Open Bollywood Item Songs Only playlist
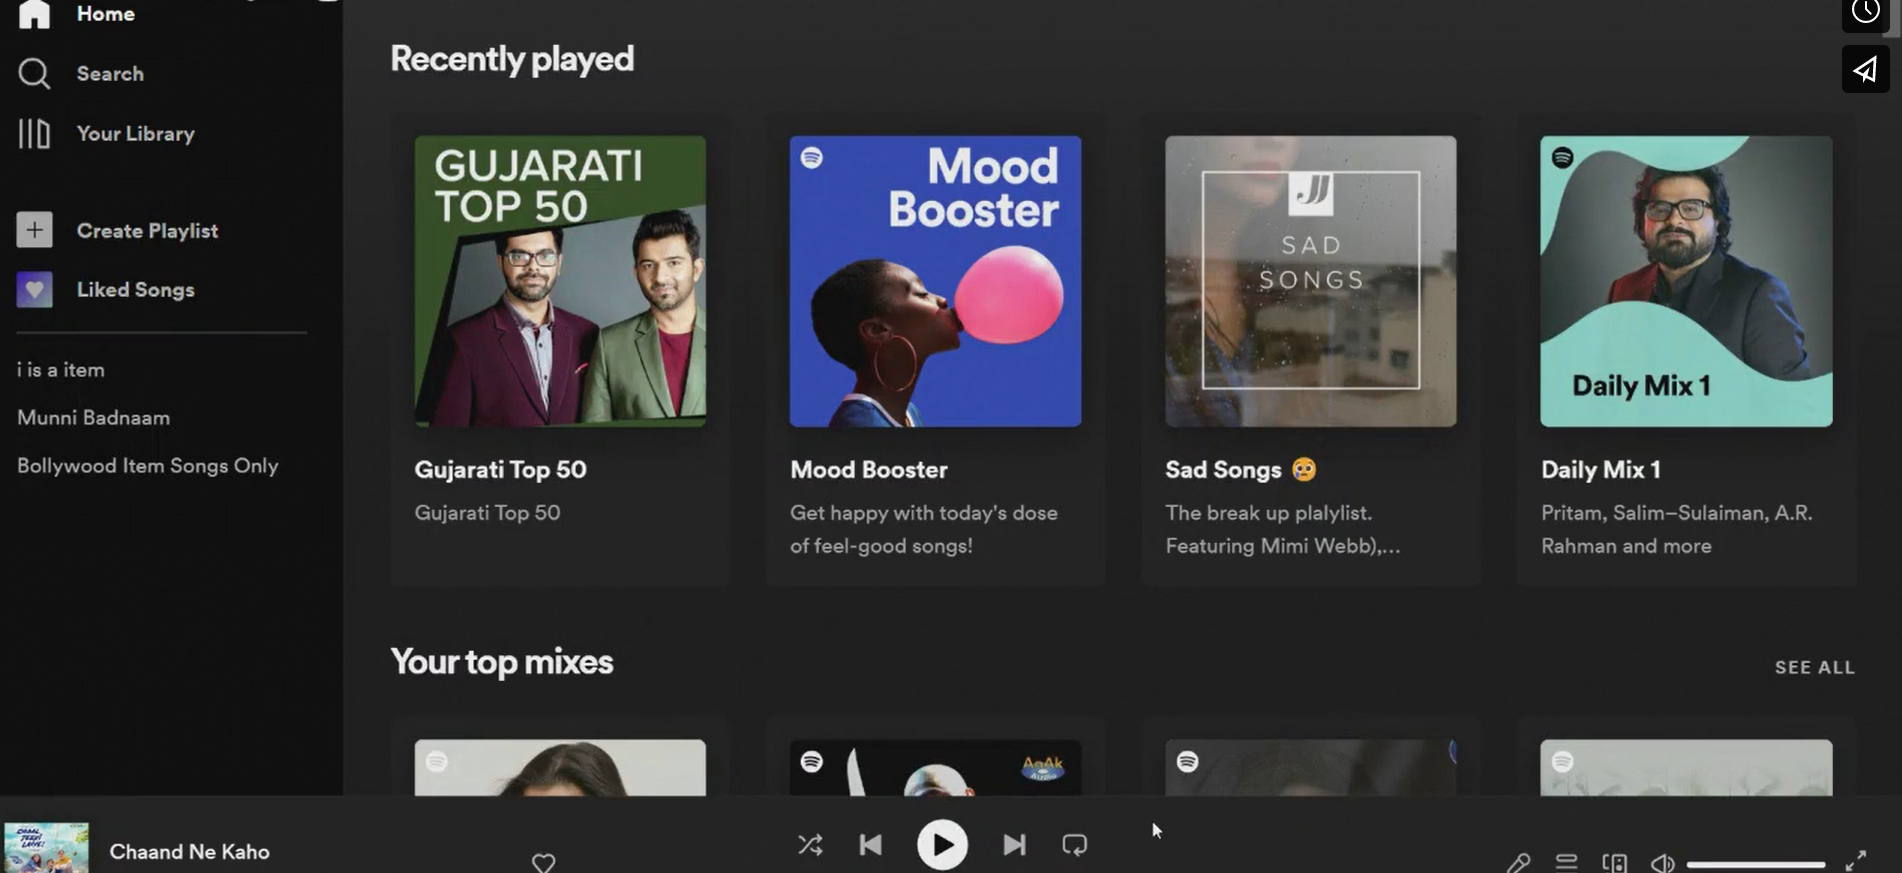 147,465
